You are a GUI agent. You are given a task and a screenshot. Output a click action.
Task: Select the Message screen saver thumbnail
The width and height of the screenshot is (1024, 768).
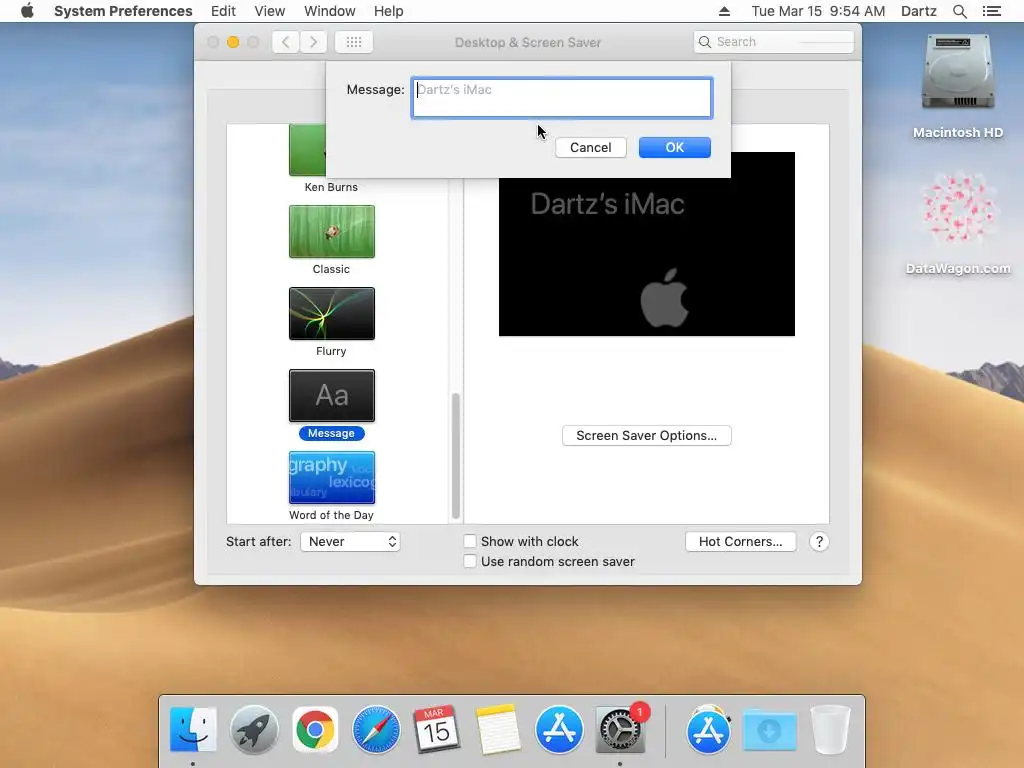(x=332, y=396)
